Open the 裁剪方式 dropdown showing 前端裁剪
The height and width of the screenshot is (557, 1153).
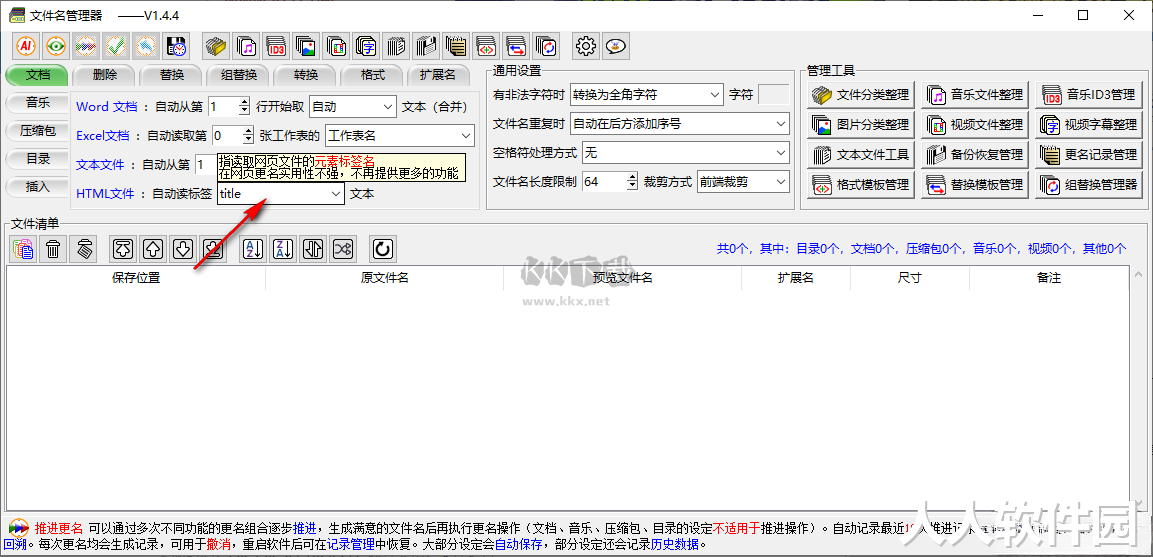coord(743,182)
